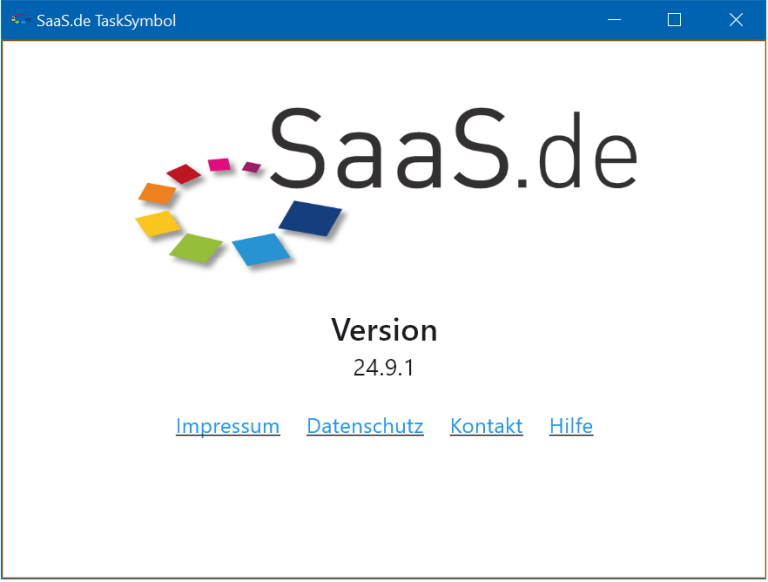768x582 pixels.
Task: Click the green square in logo
Action: (196, 246)
